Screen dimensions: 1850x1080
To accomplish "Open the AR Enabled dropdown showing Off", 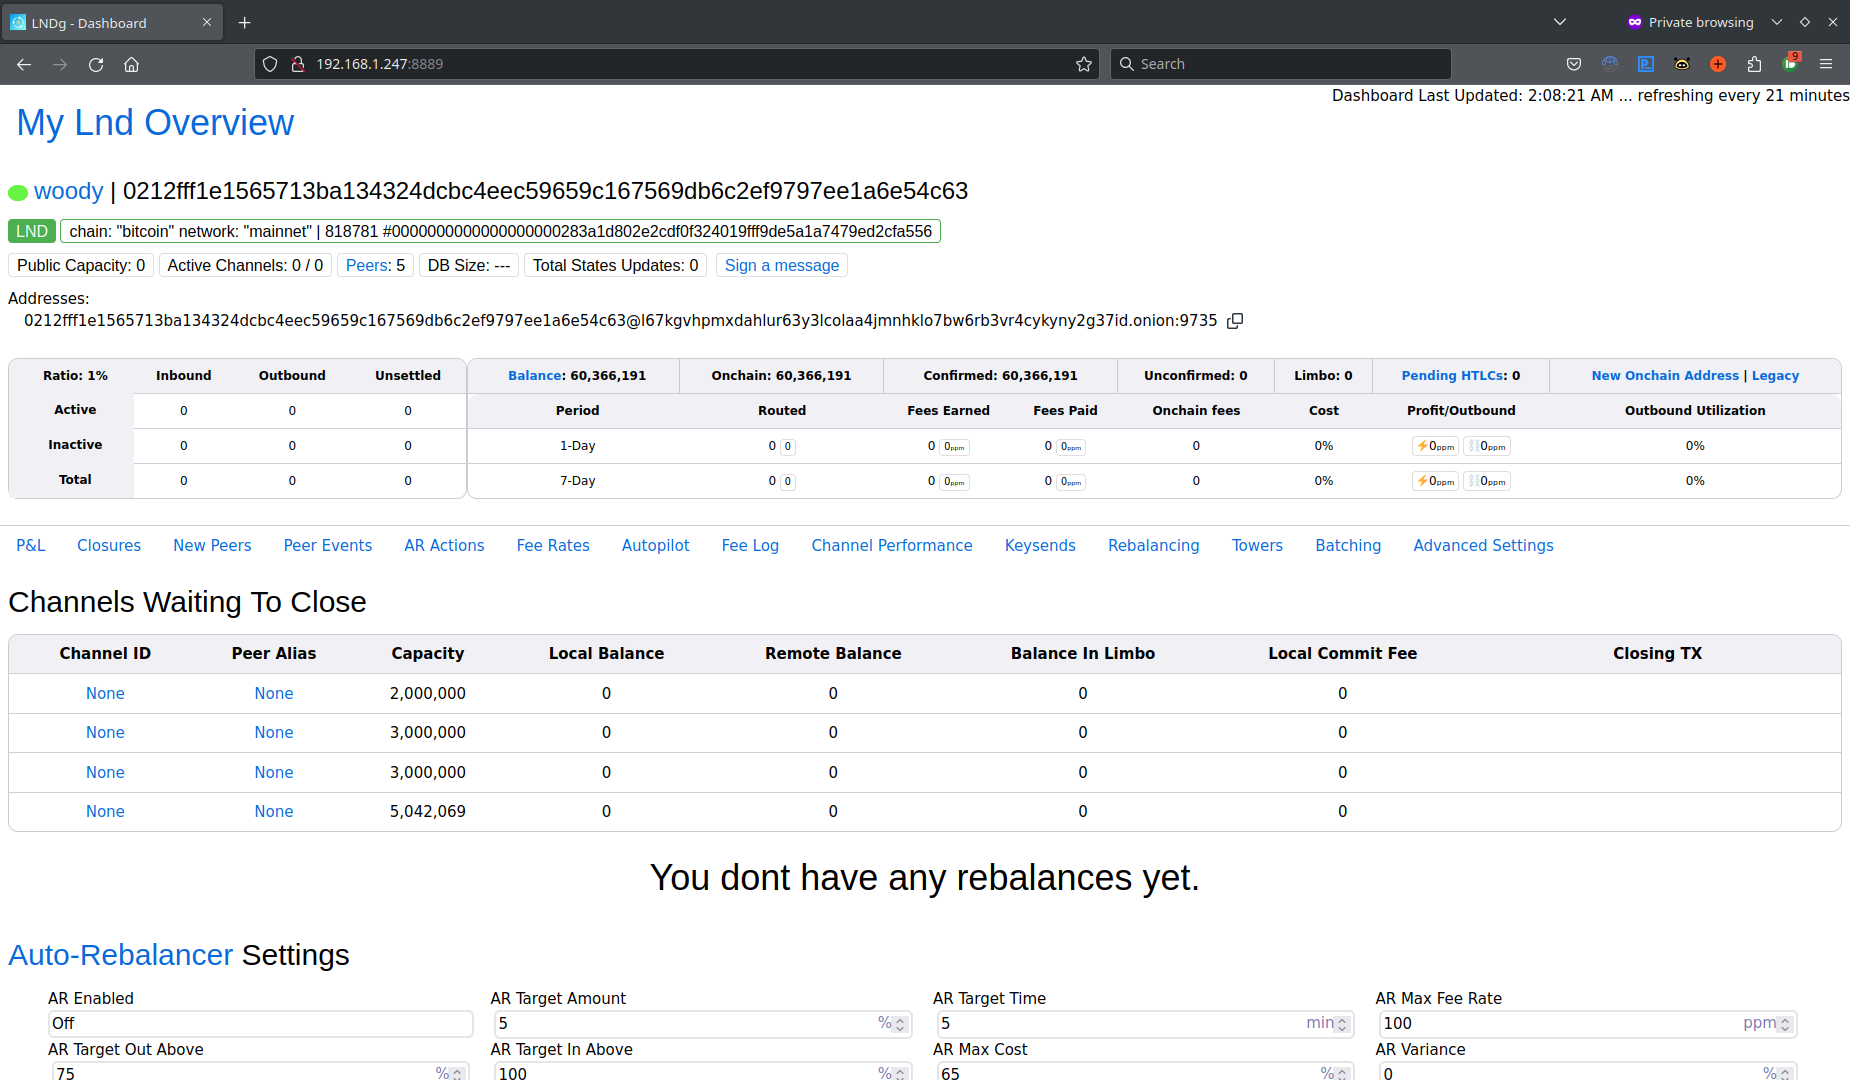I will [x=260, y=1023].
